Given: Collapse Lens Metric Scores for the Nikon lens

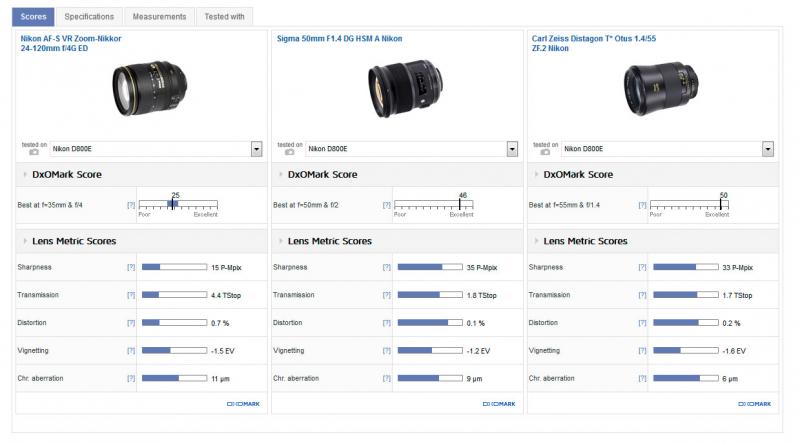Looking at the screenshot, I should (x=25, y=241).
